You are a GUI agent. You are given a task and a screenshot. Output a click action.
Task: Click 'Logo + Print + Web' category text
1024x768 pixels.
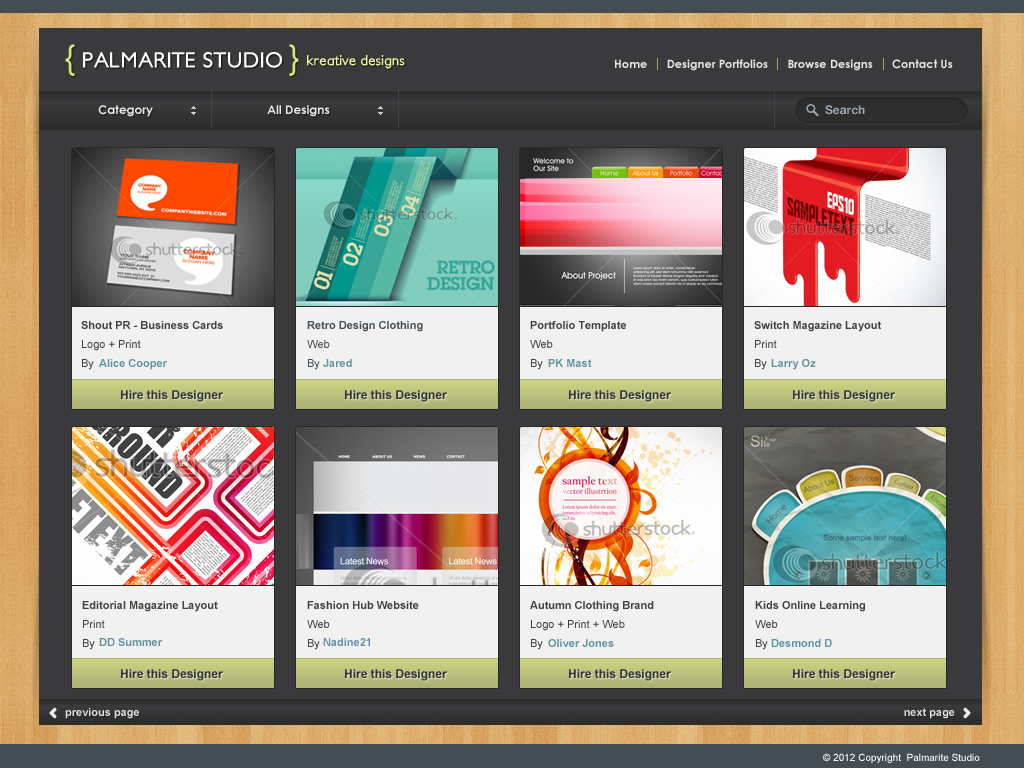pyautogui.click(x=577, y=624)
